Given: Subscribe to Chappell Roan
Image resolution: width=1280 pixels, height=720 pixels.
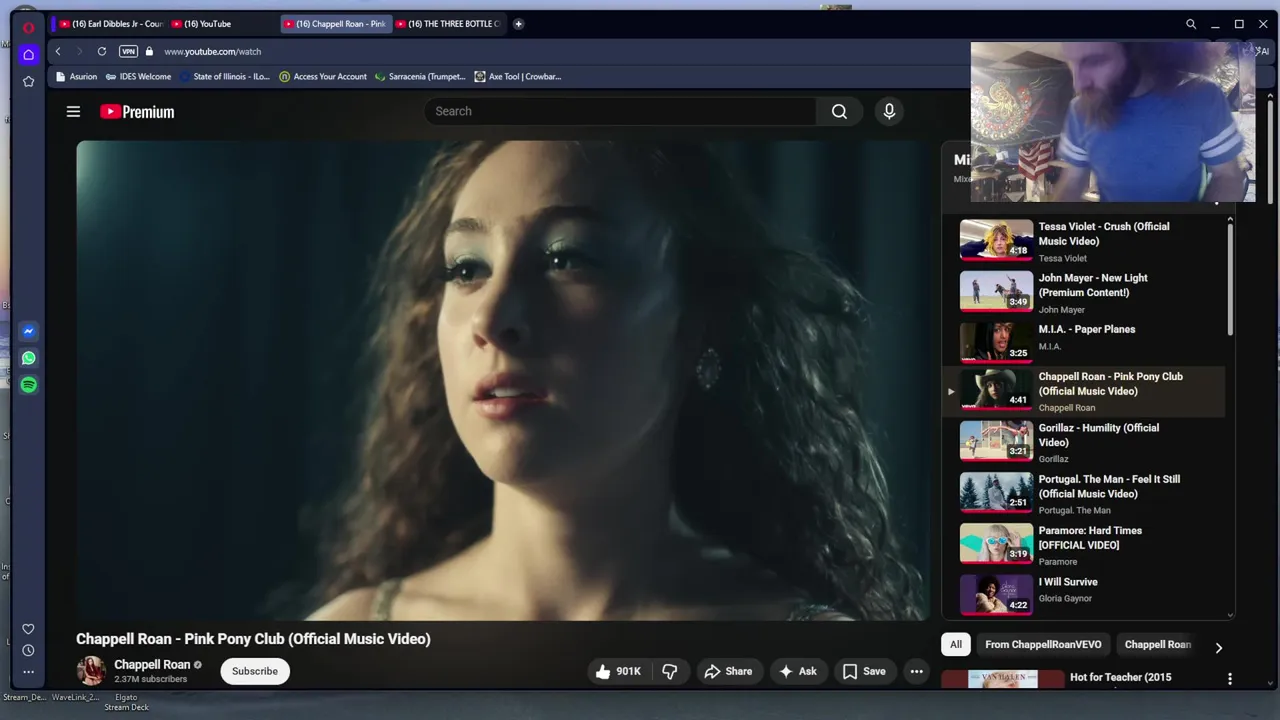Looking at the screenshot, I should [x=255, y=671].
